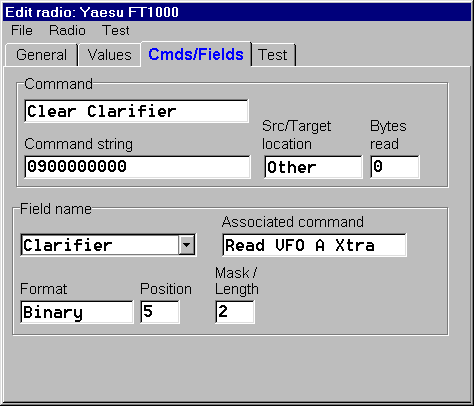Click the Bytes read field
This screenshot has width=474, height=406.
[395, 167]
